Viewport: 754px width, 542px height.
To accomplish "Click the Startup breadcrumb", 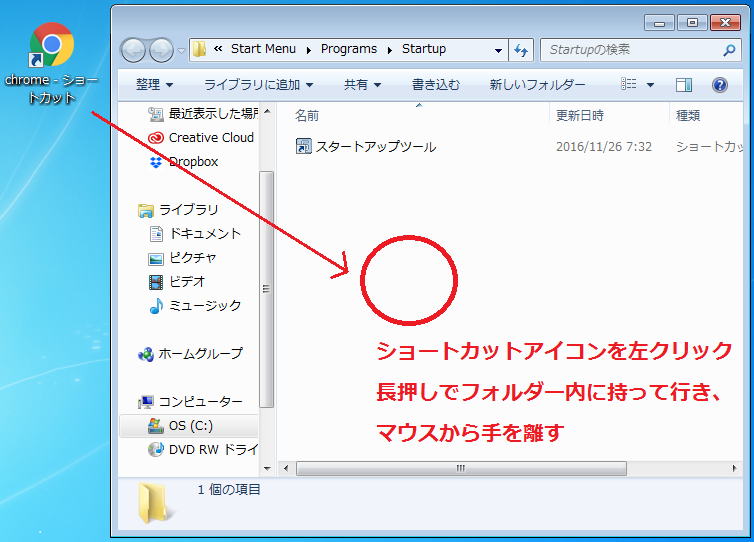I will [424, 49].
